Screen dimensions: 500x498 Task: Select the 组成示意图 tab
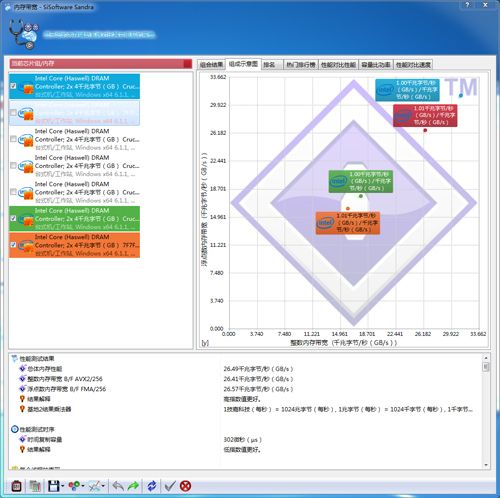[x=243, y=64]
